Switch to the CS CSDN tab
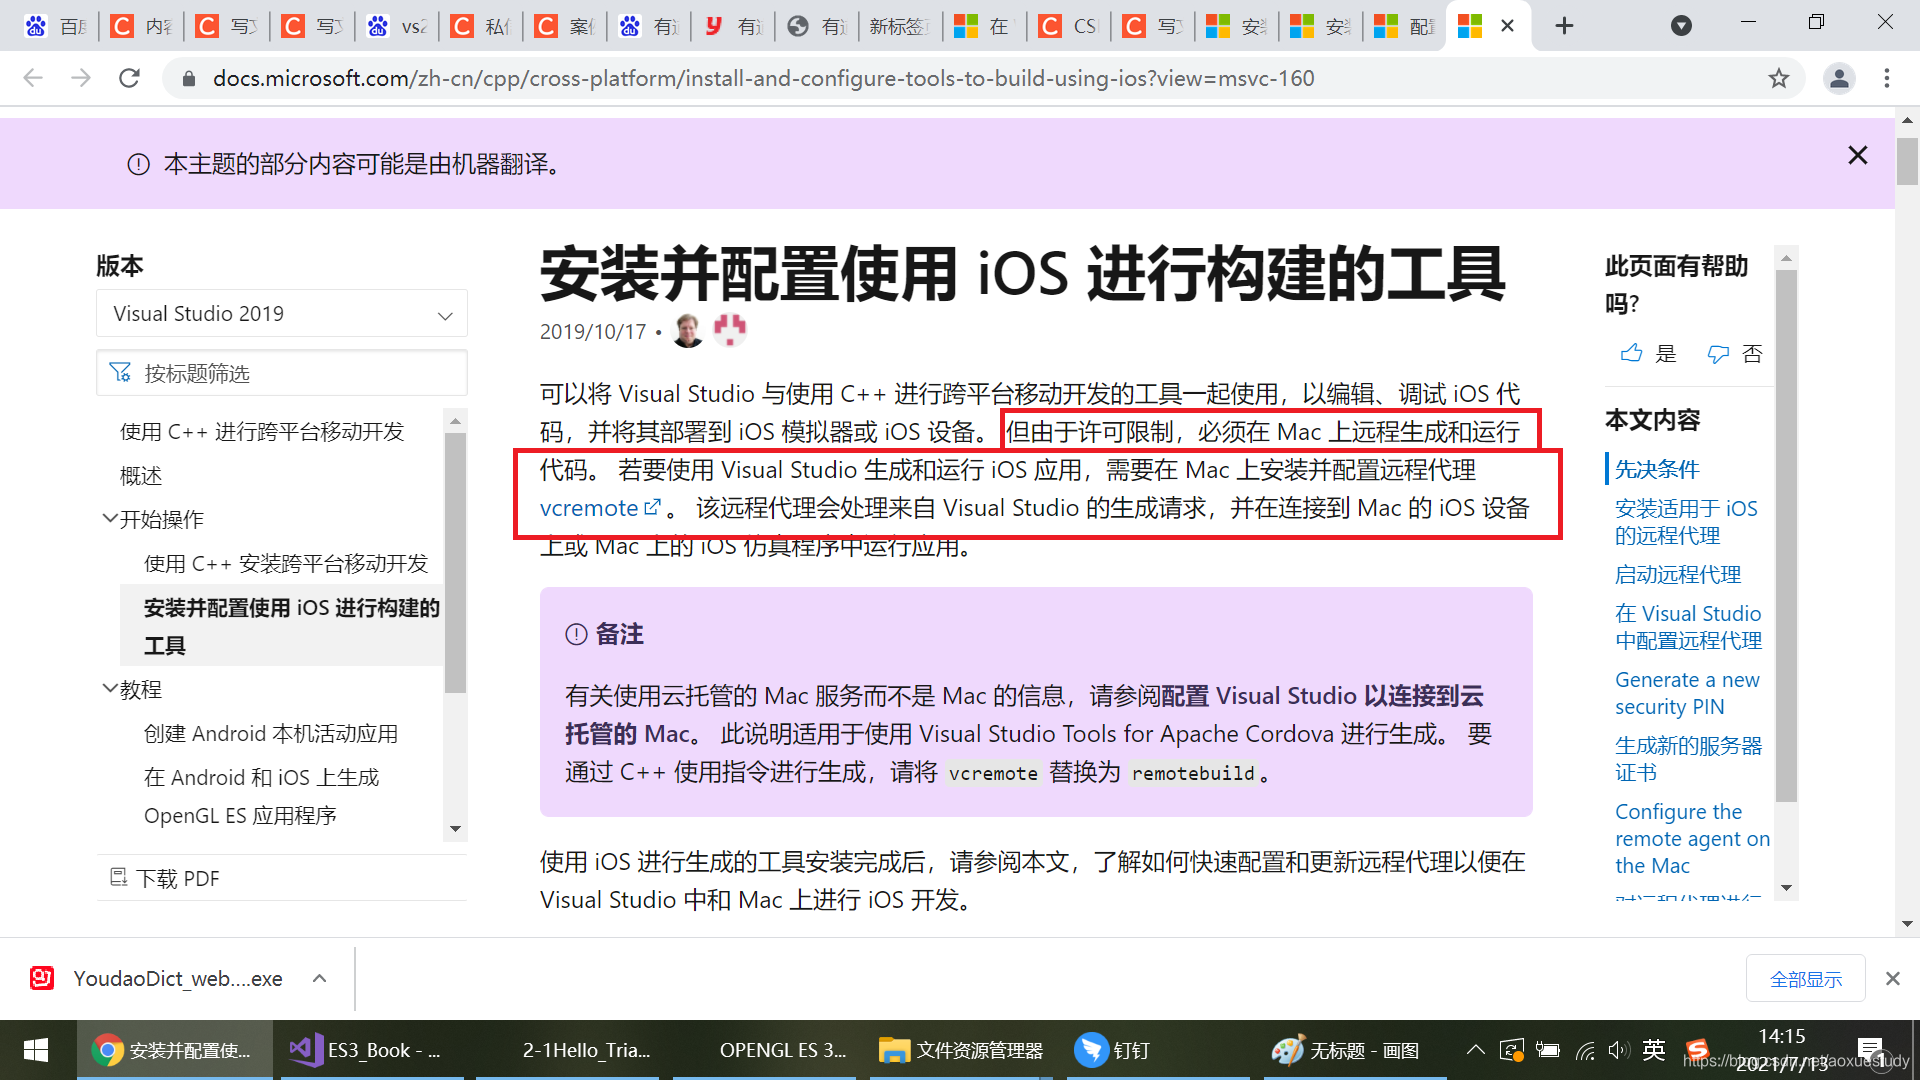The height and width of the screenshot is (1080, 1920). [1068, 26]
